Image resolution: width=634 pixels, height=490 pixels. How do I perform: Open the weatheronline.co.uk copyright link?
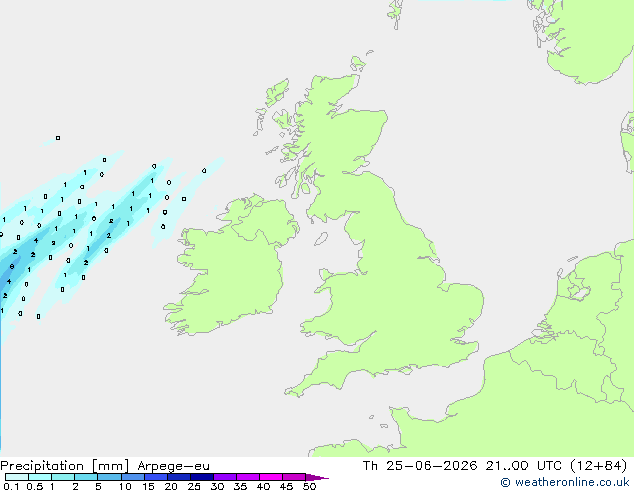(564, 482)
